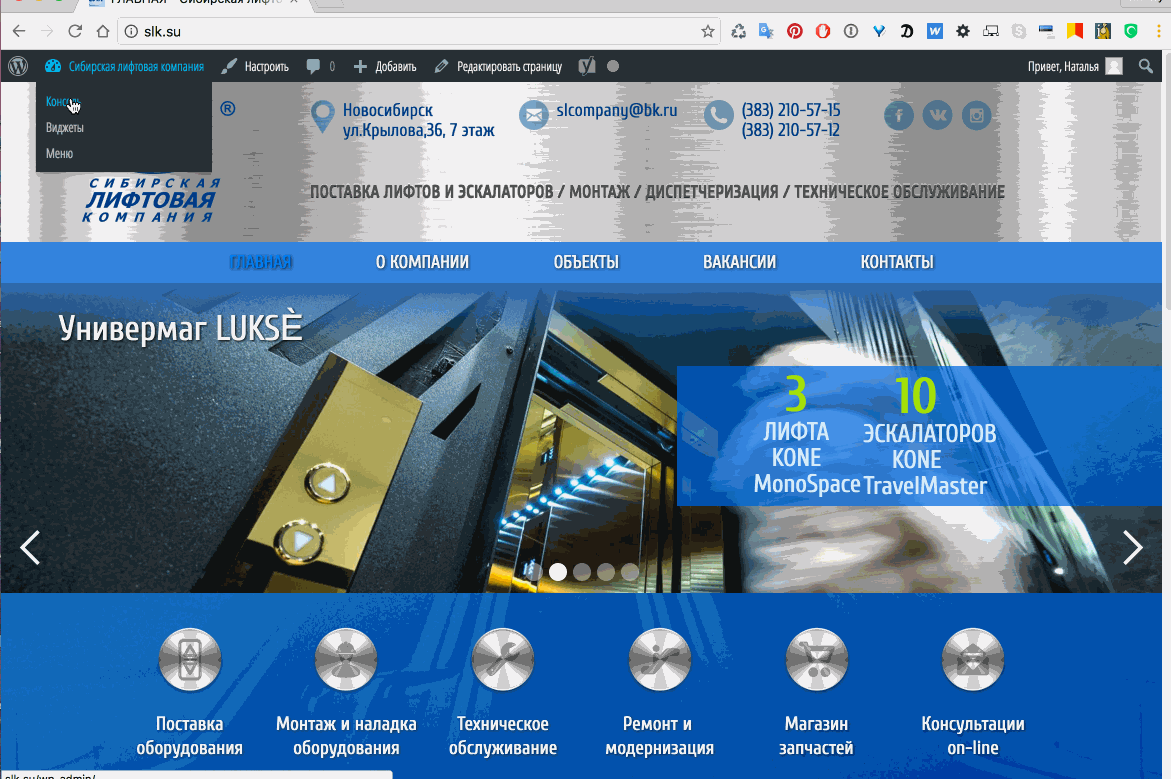
Task: Select the active second slider dot
Action: tap(558, 572)
